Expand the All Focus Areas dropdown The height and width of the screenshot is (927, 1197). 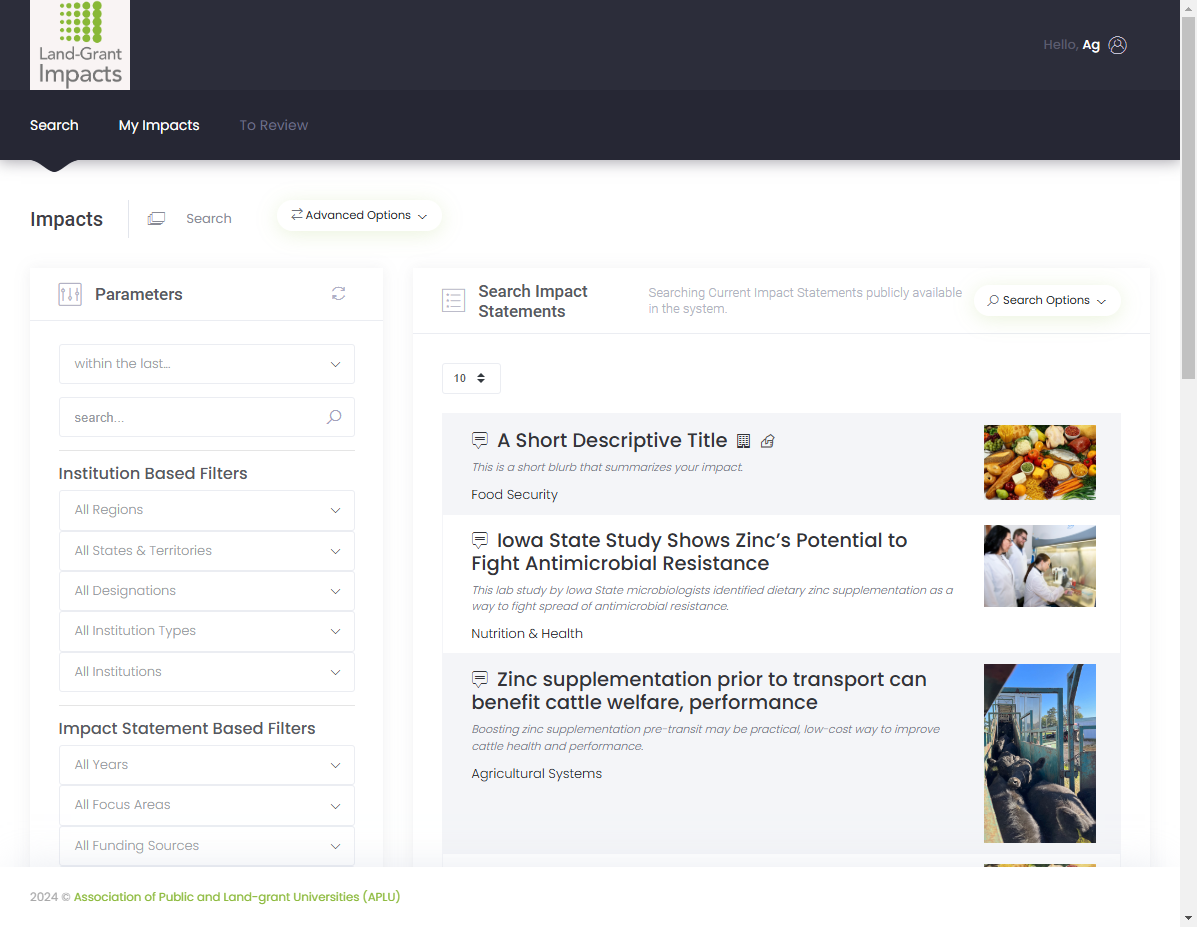(x=207, y=806)
